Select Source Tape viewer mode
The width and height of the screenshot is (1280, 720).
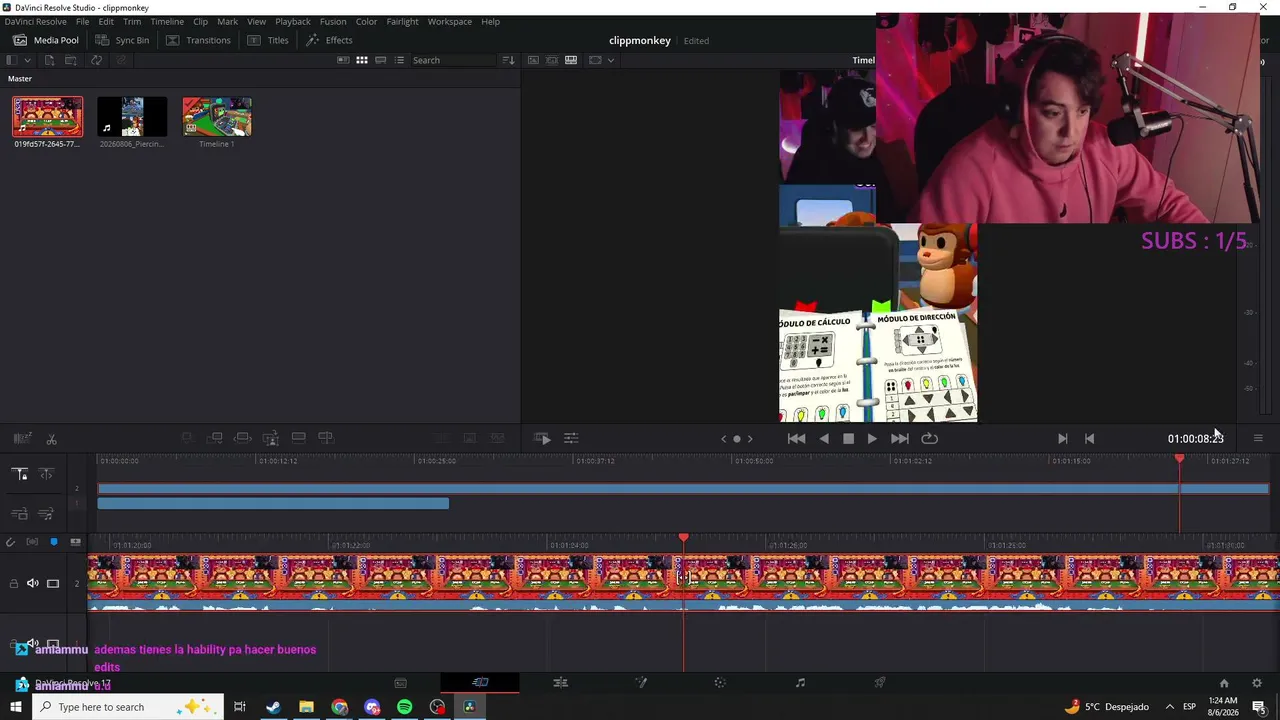pos(552,60)
